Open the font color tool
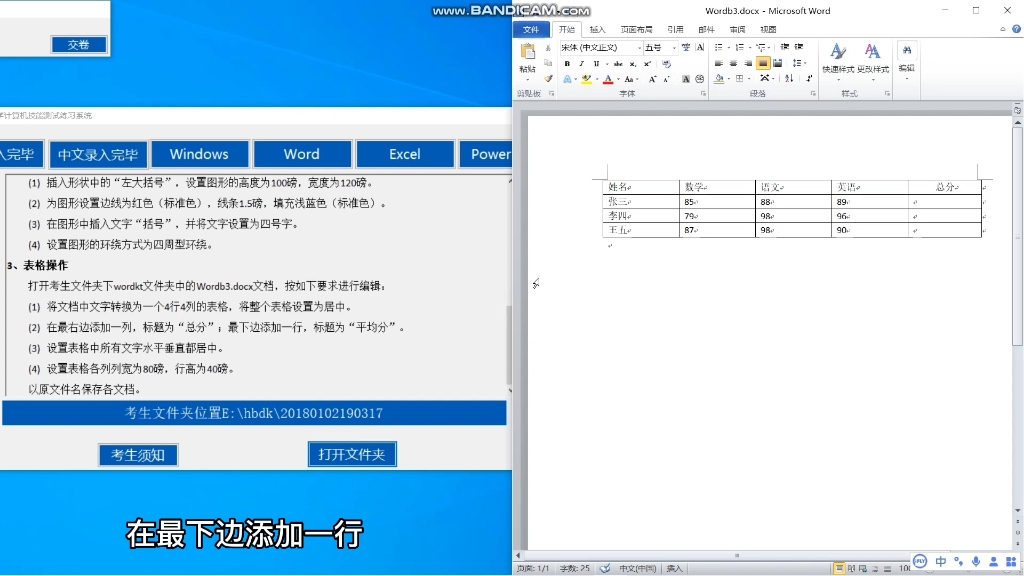 (x=607, y=79)
